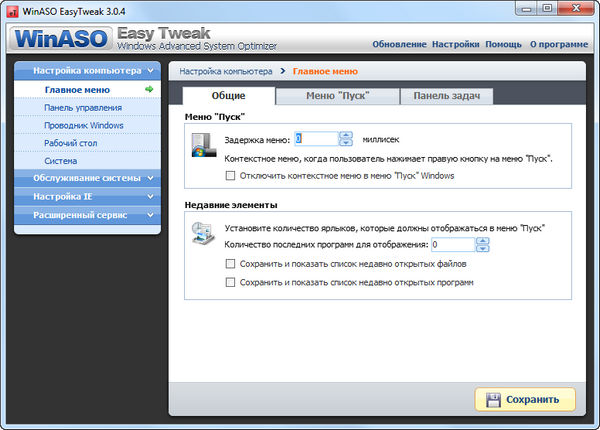This screenshot has height=430, width=600.
Task: Expand the Обслуживание системы section
Action: click(x=149, y=178)
